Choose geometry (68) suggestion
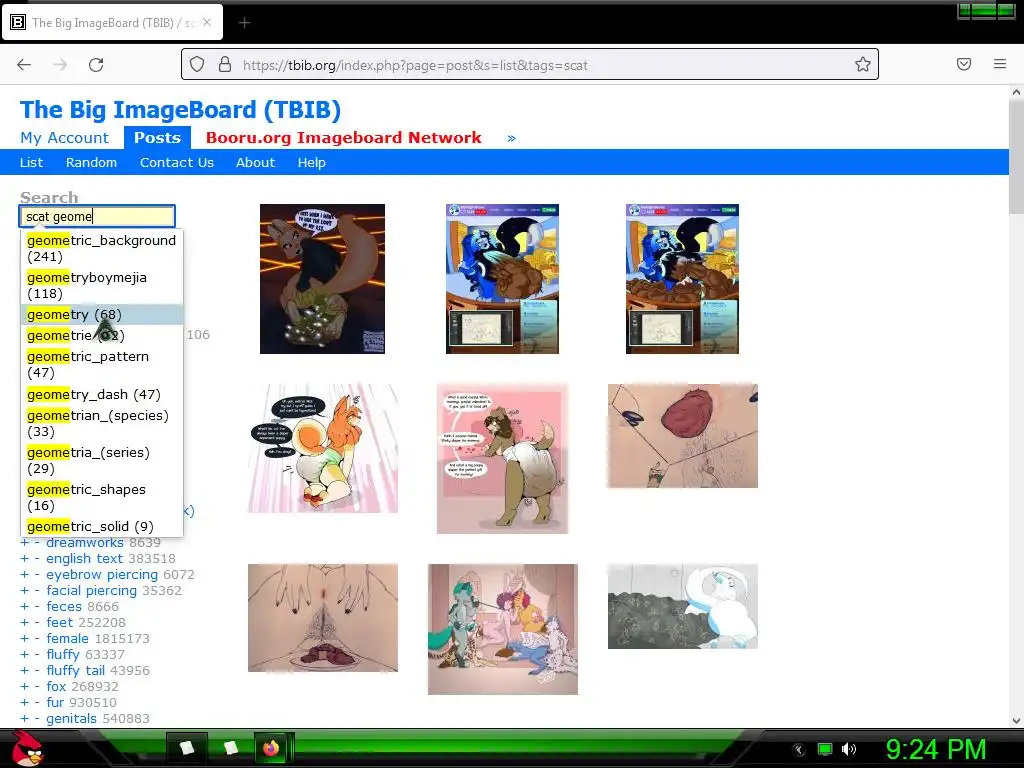The image size is (1024, 768). coord(102,314)
